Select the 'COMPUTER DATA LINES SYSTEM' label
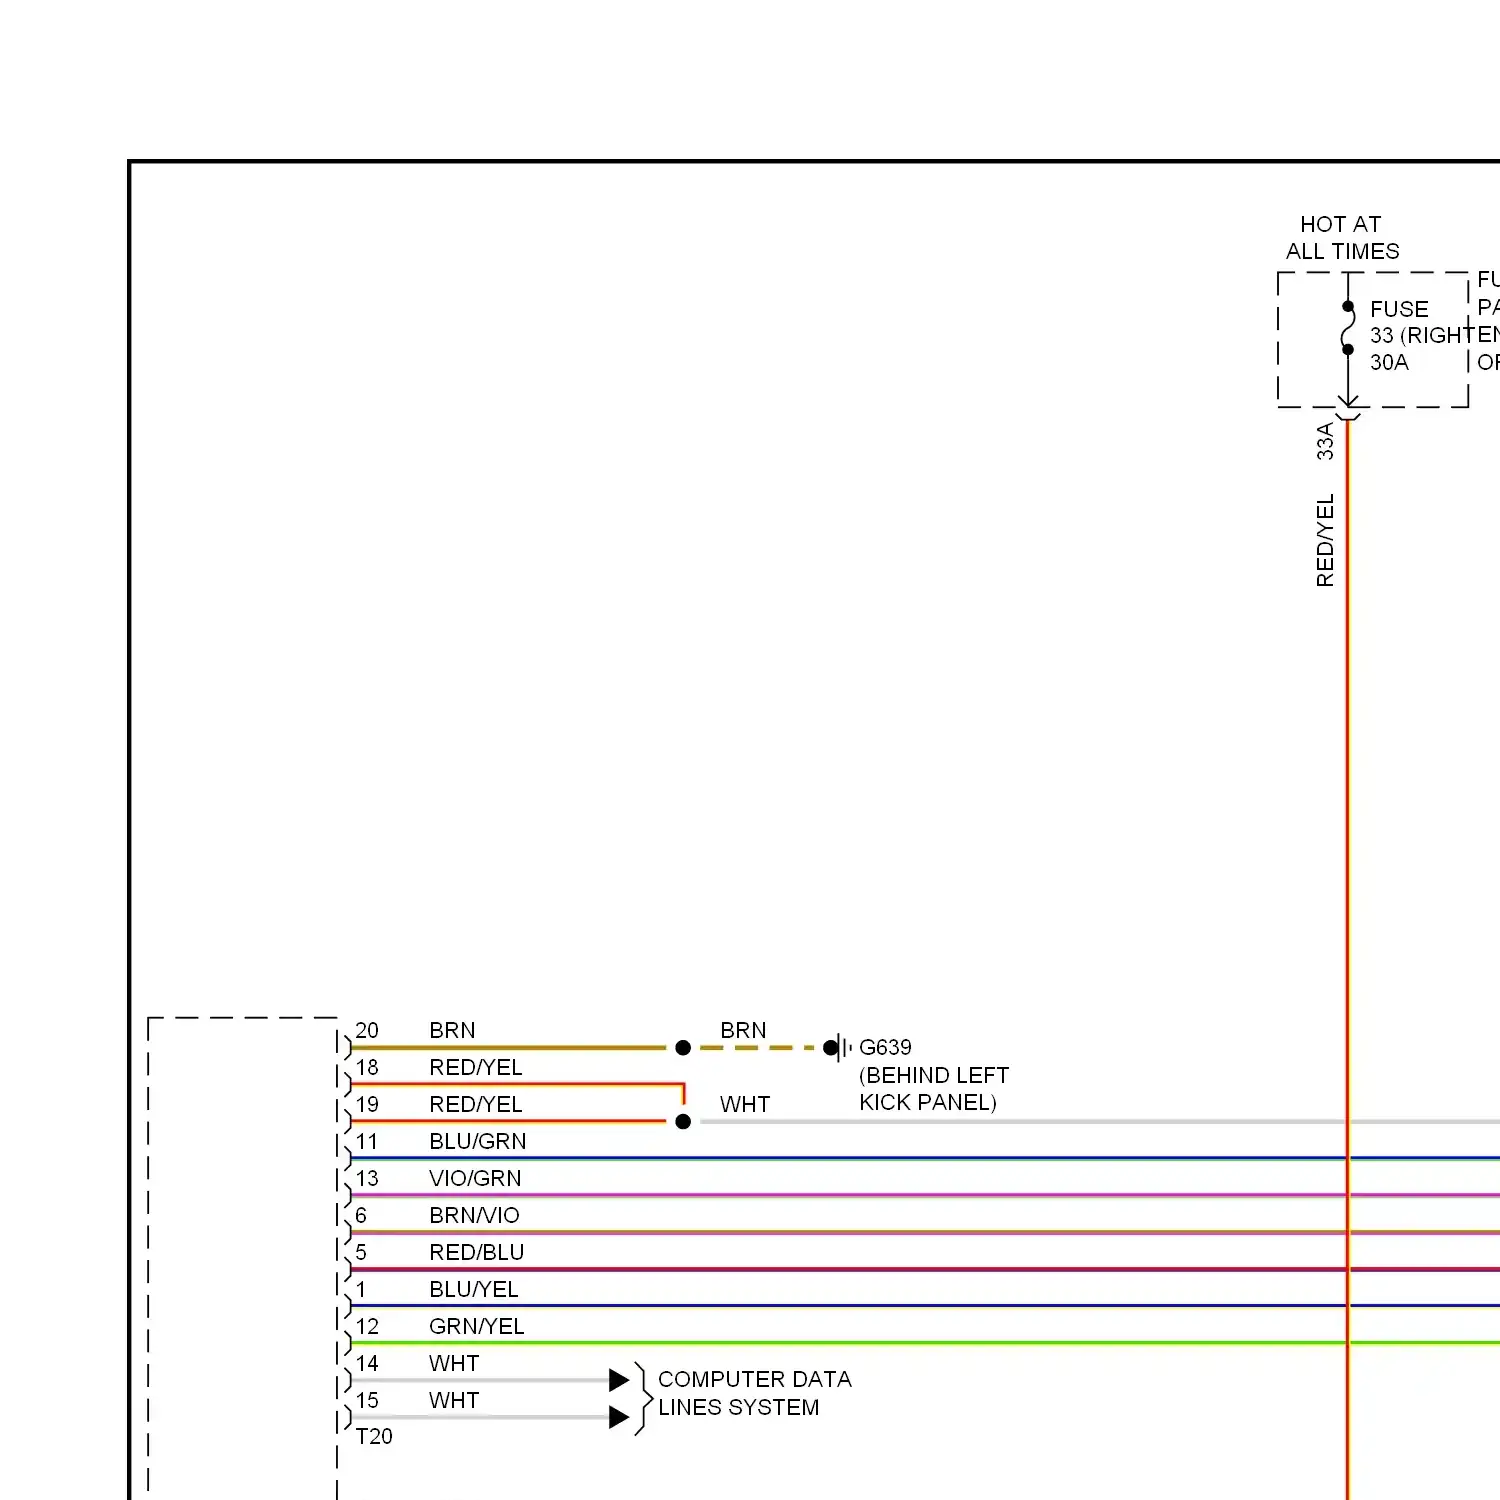The image size is (1500, 1500). 755,1393
